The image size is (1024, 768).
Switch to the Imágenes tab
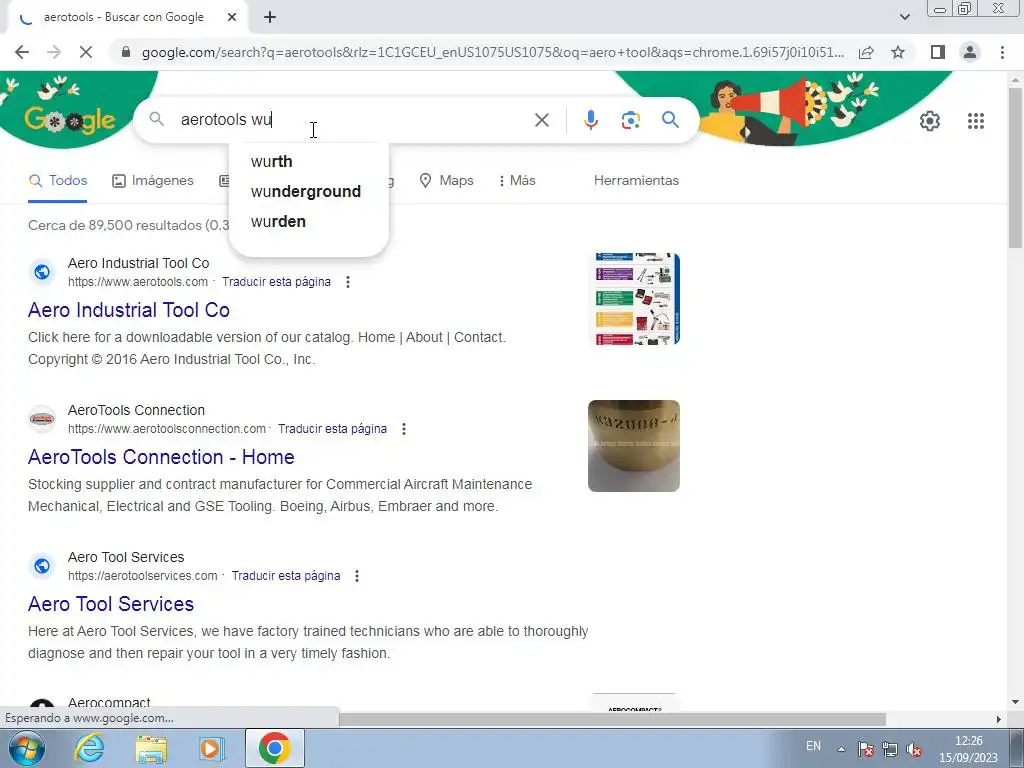coord(153,180)
